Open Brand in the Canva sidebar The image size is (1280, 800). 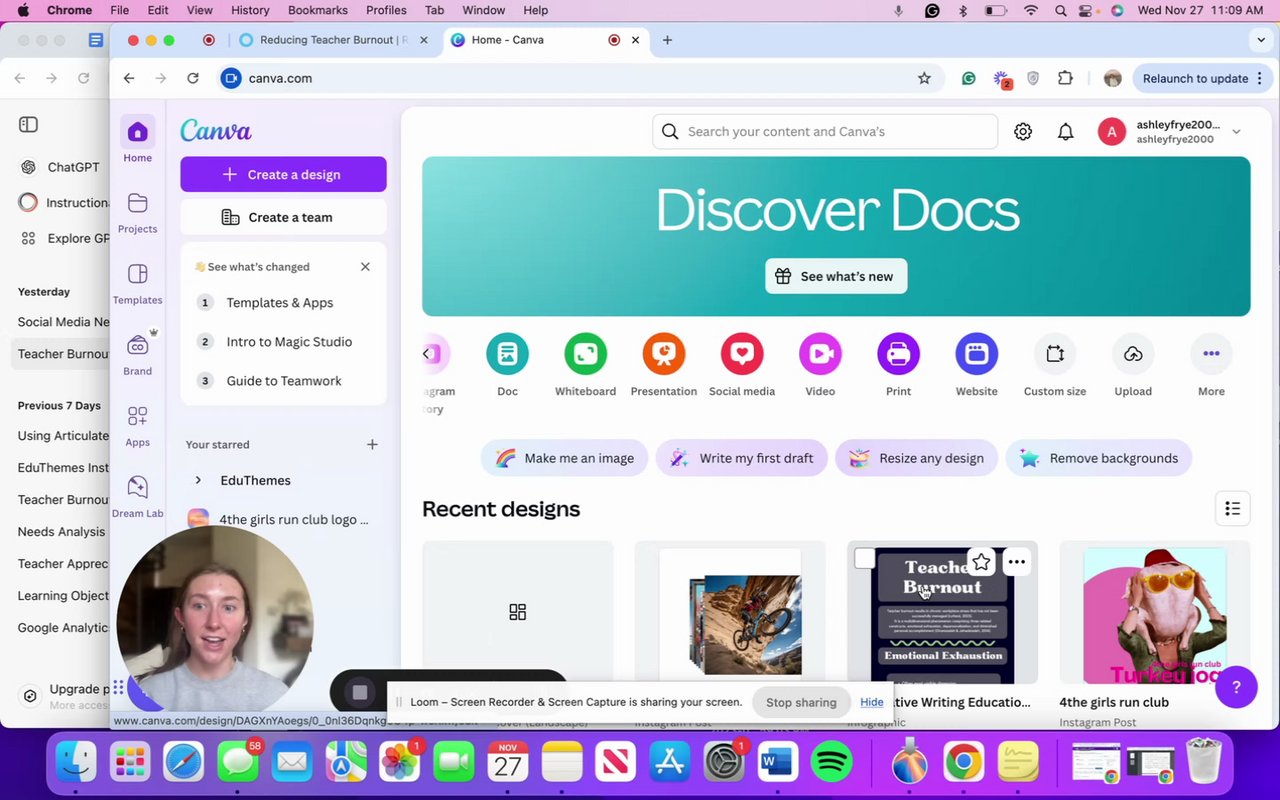pyautogui.click(x=138, y=354)
